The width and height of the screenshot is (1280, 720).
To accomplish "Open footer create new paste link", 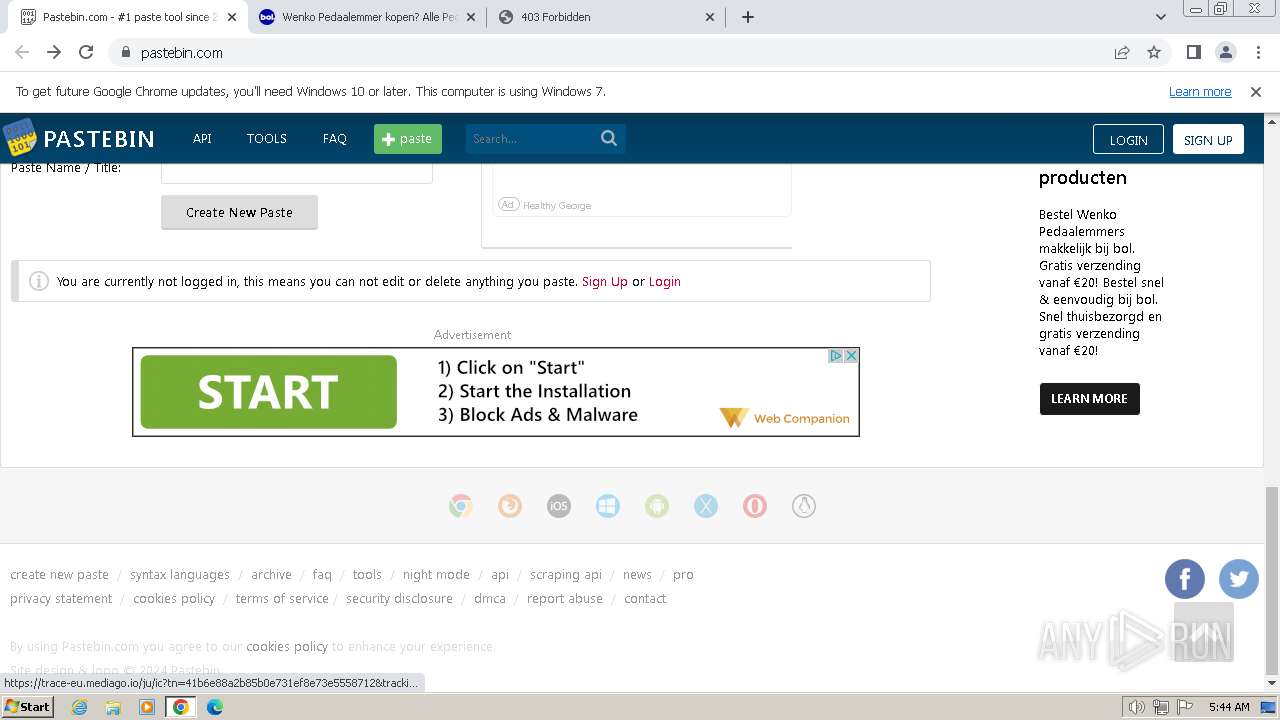I will click(x=59, y=575).
